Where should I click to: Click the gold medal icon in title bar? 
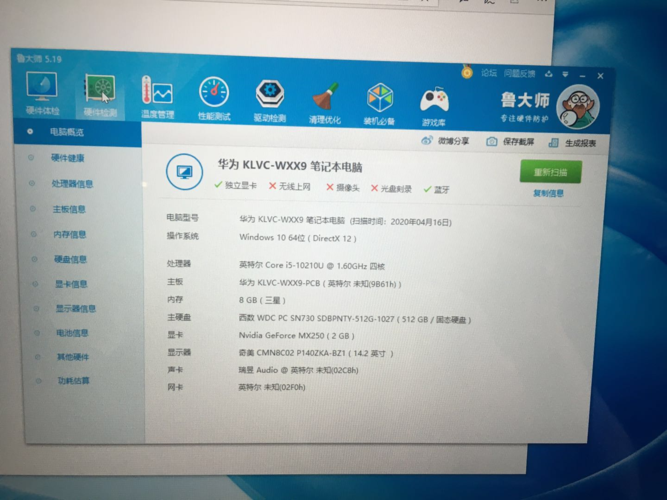pyautogui.click(x=467, y=71)
